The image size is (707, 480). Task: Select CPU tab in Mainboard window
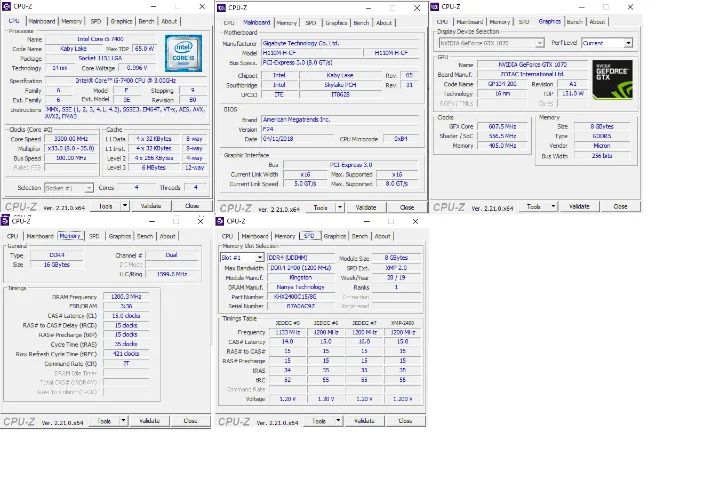pyautogui.click(x=229, y=23)
